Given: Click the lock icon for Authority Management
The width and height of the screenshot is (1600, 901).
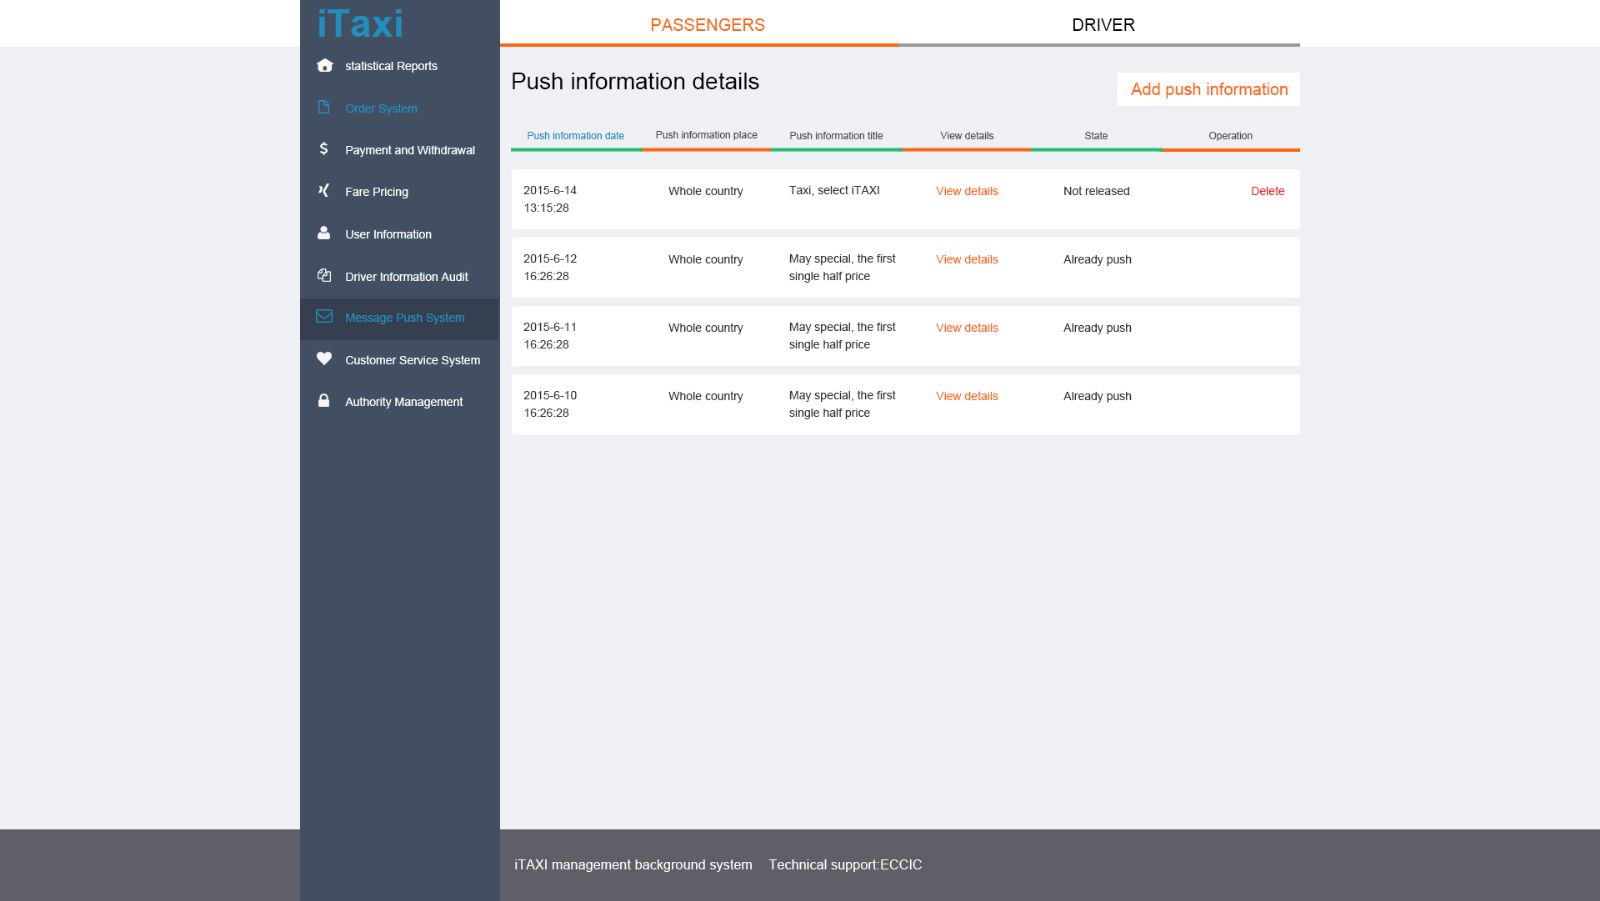Looking at the screenshot, I should point(324,401).
